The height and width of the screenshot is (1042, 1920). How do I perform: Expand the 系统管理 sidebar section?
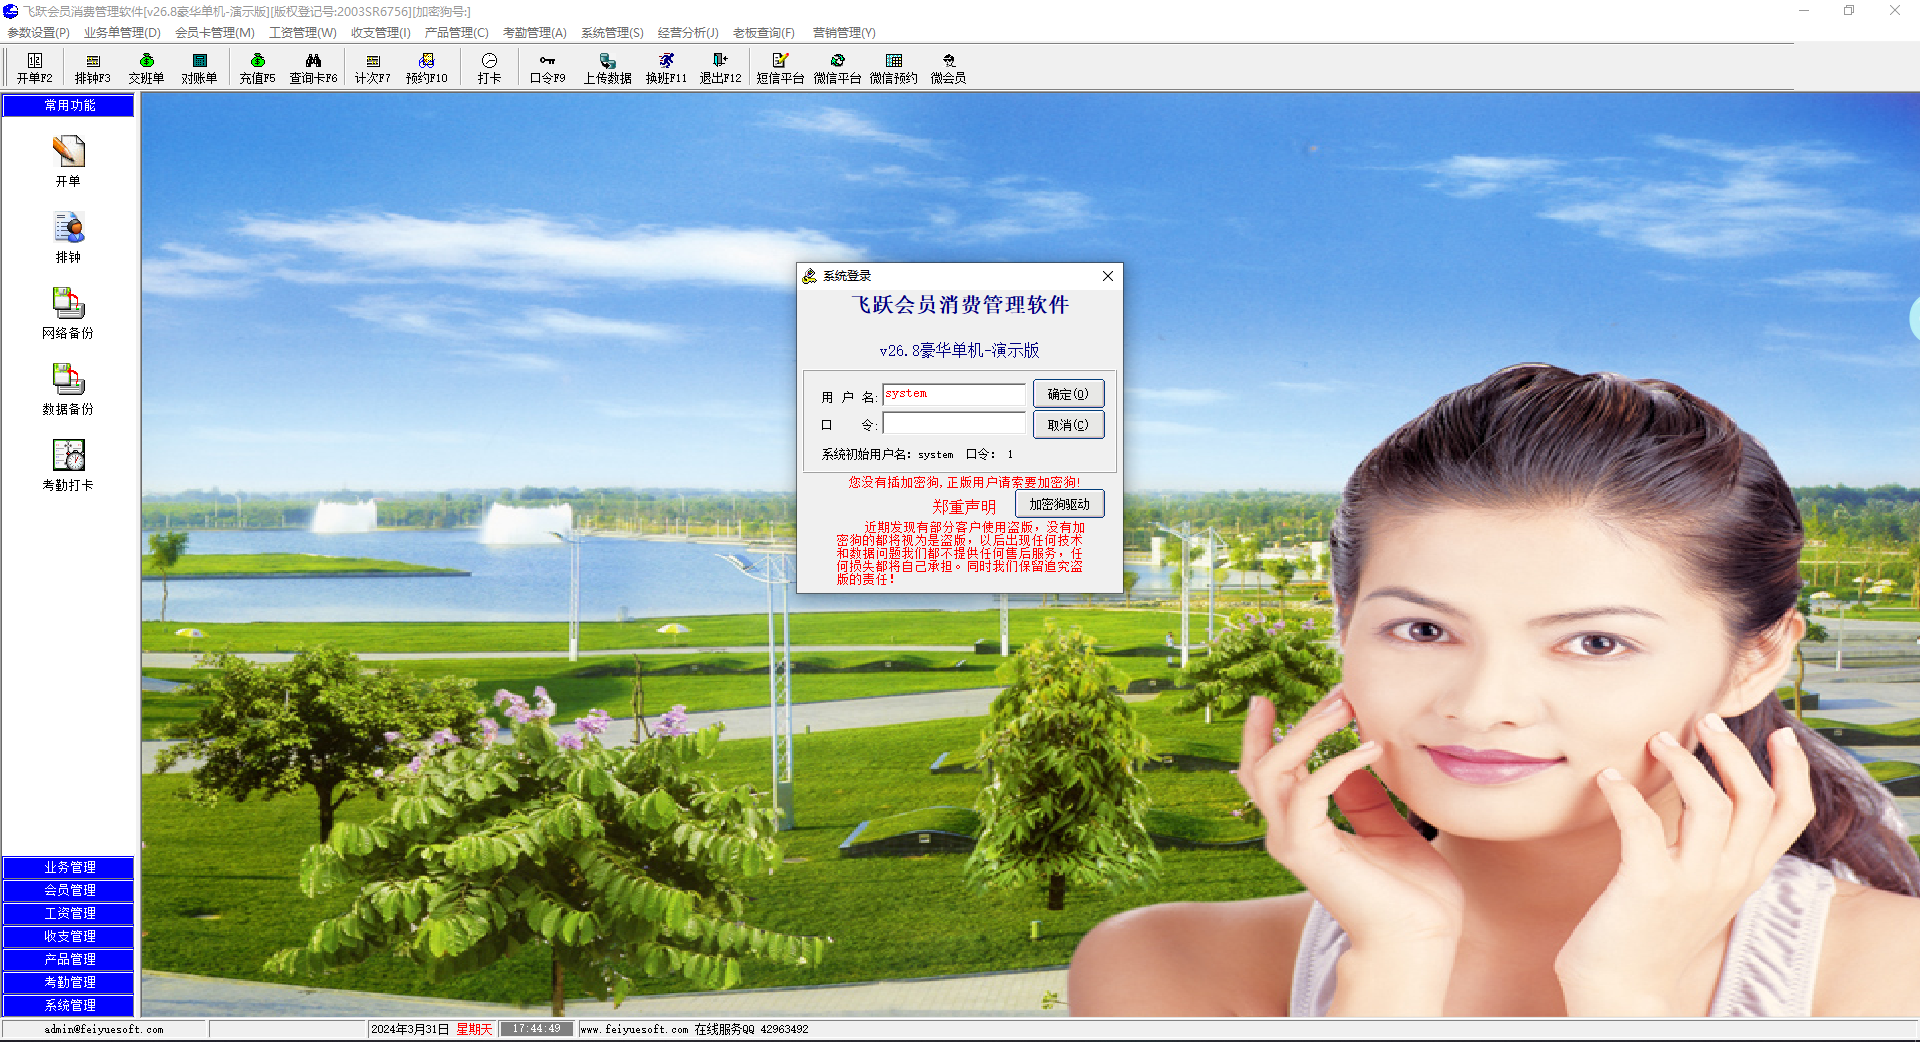[69, 1005]
